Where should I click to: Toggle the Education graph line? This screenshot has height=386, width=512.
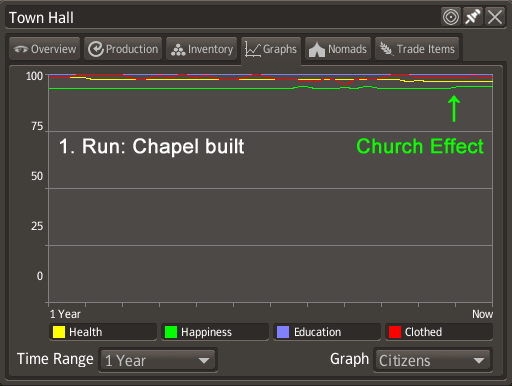pyautogui.click(x=327, y=332)
